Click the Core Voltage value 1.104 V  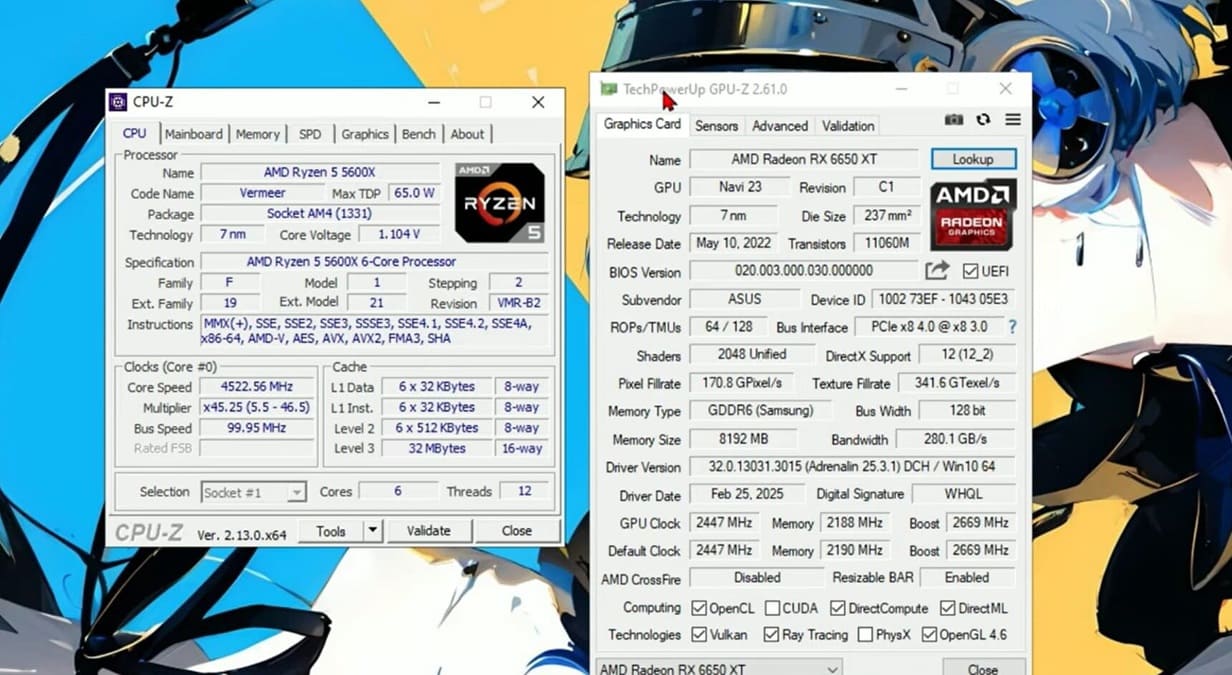click(398, 235)
